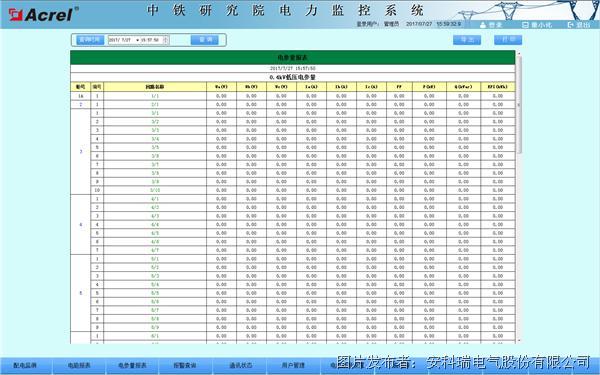Click the query date and time field
Image resolution: width=600 pixels, height=375 pixels.
coord(138,40)
